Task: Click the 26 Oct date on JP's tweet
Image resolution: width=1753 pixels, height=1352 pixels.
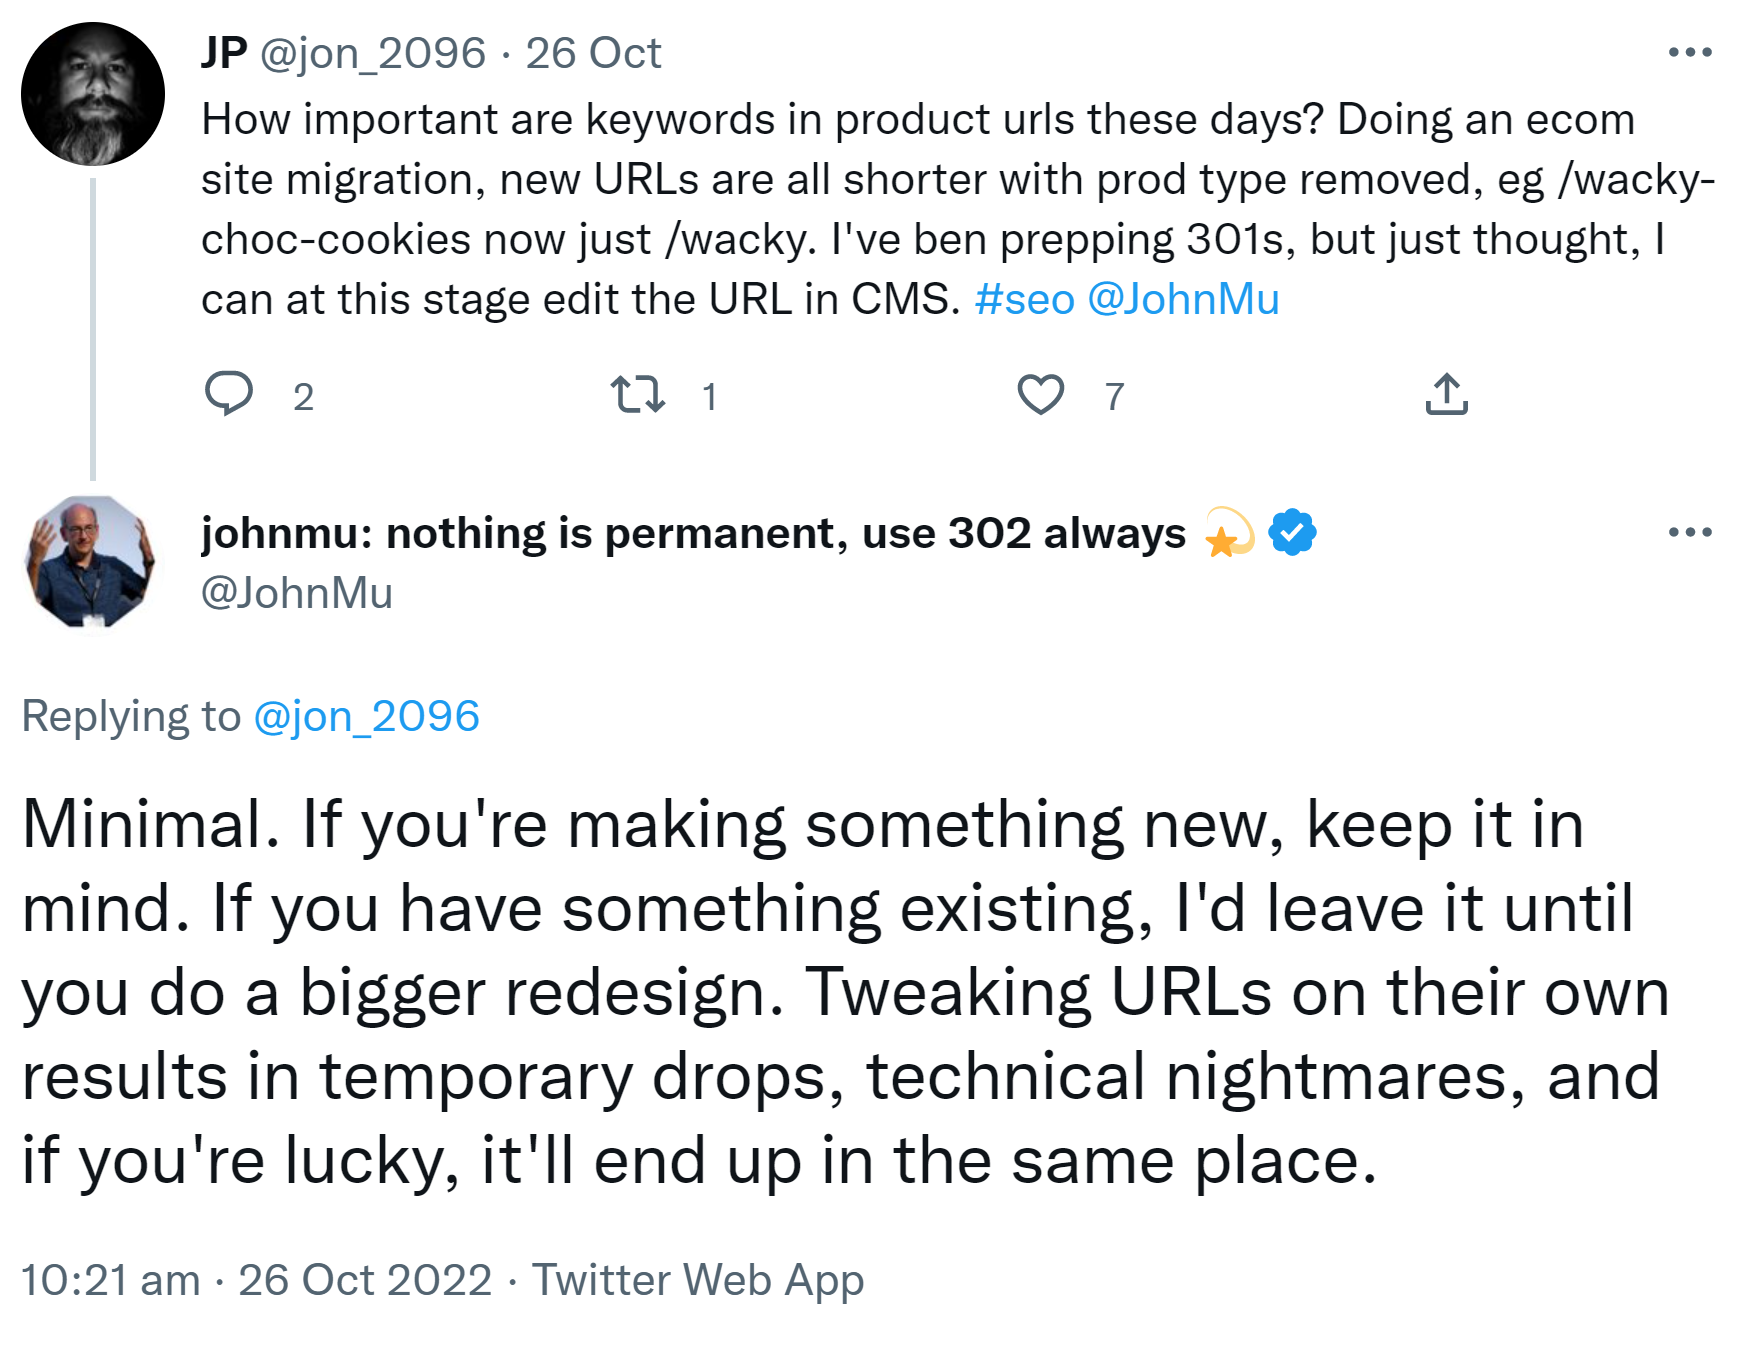Action: click(x=593, y=53)
